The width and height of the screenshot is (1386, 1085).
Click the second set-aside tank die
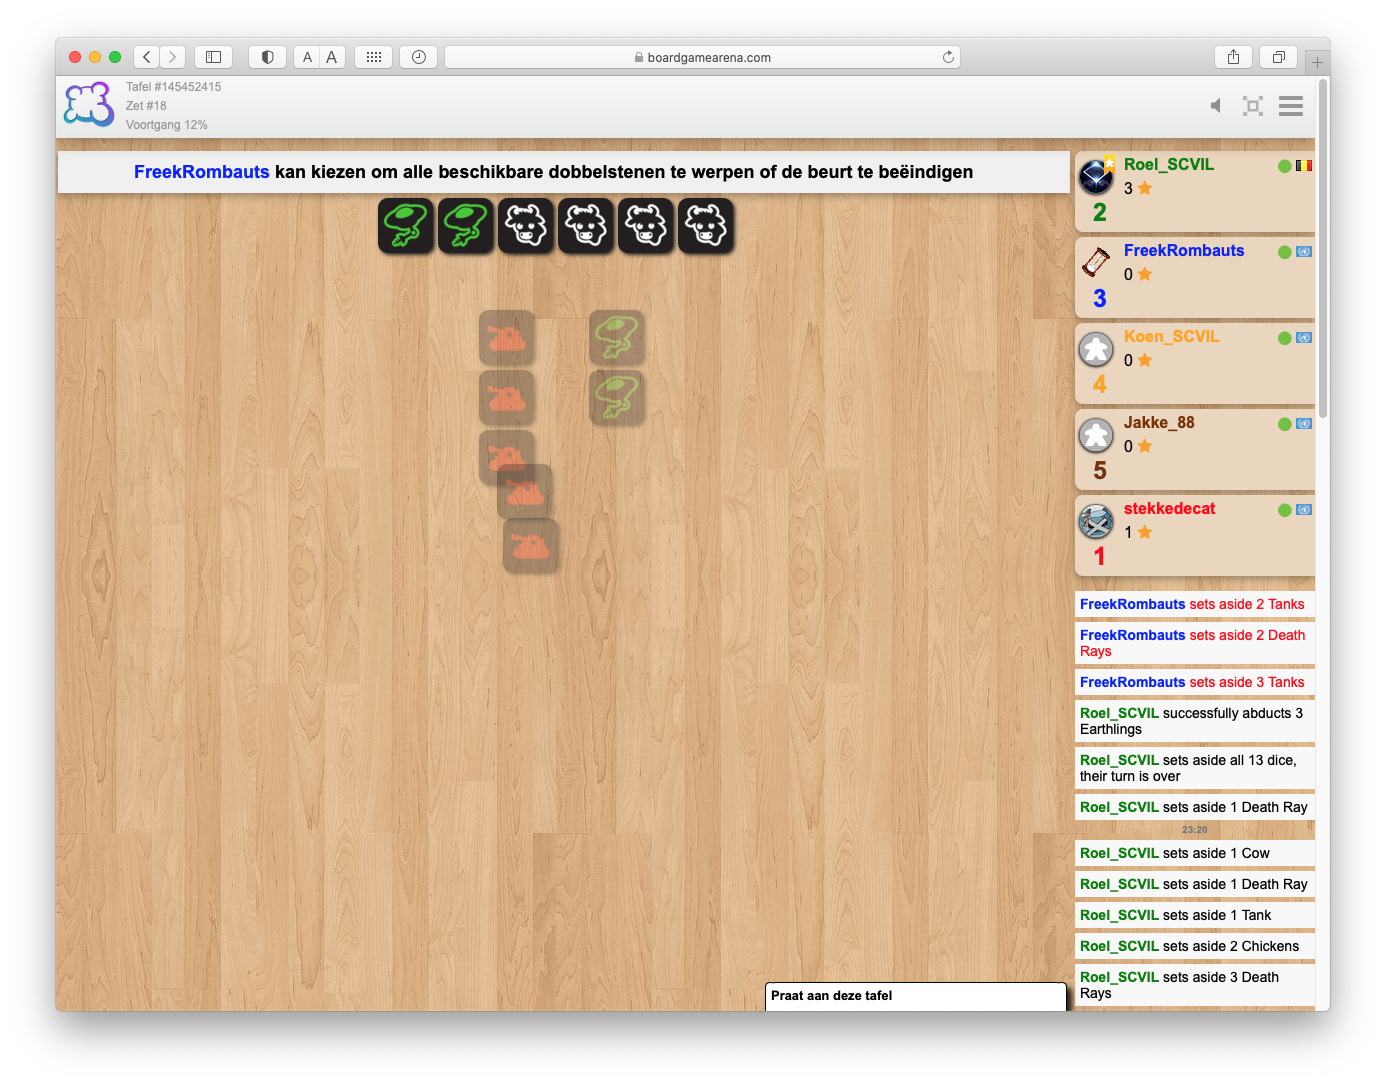pyautogui.click(x=507, y=398)
